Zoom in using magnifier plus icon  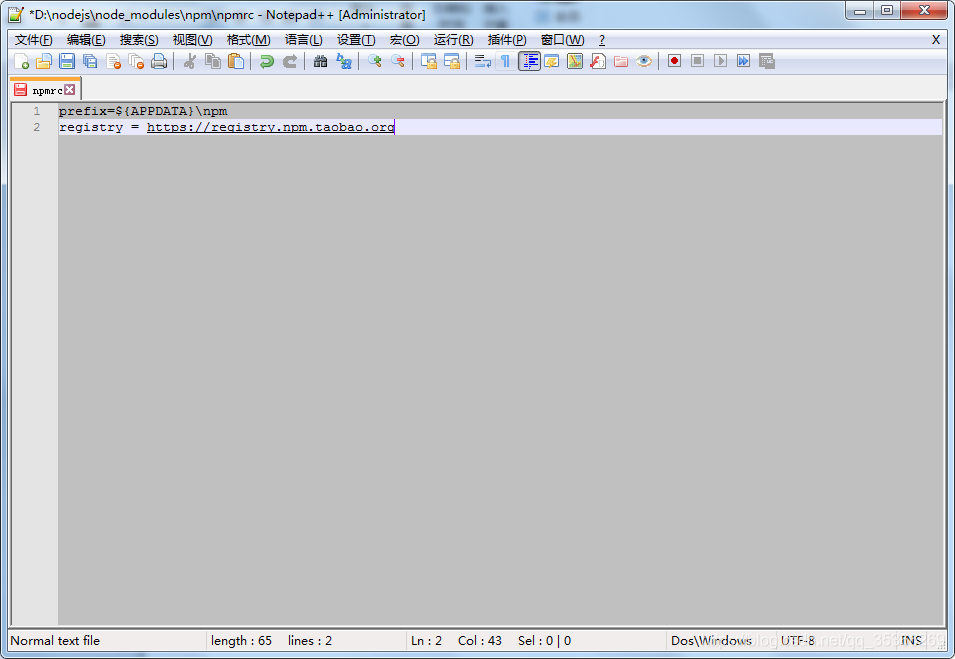[375, 62]
